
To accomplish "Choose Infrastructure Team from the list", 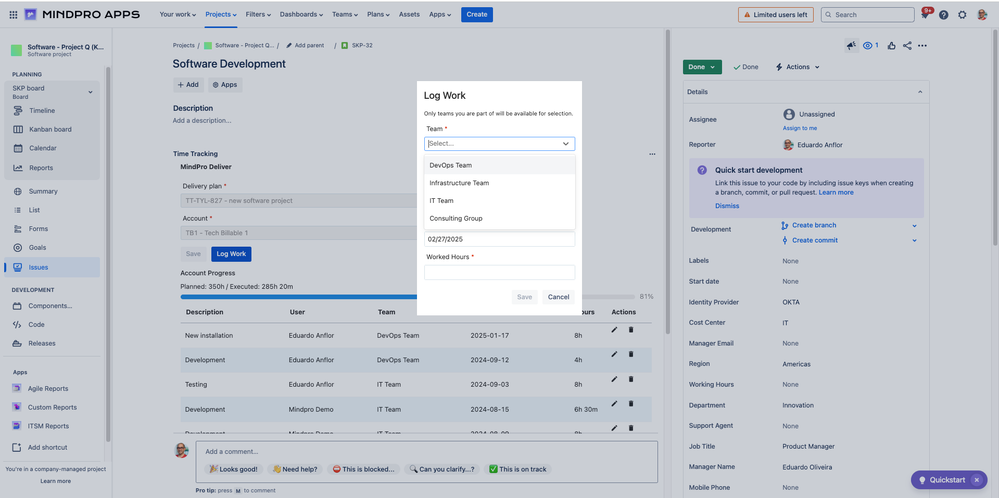I will [x=500, y=183].
